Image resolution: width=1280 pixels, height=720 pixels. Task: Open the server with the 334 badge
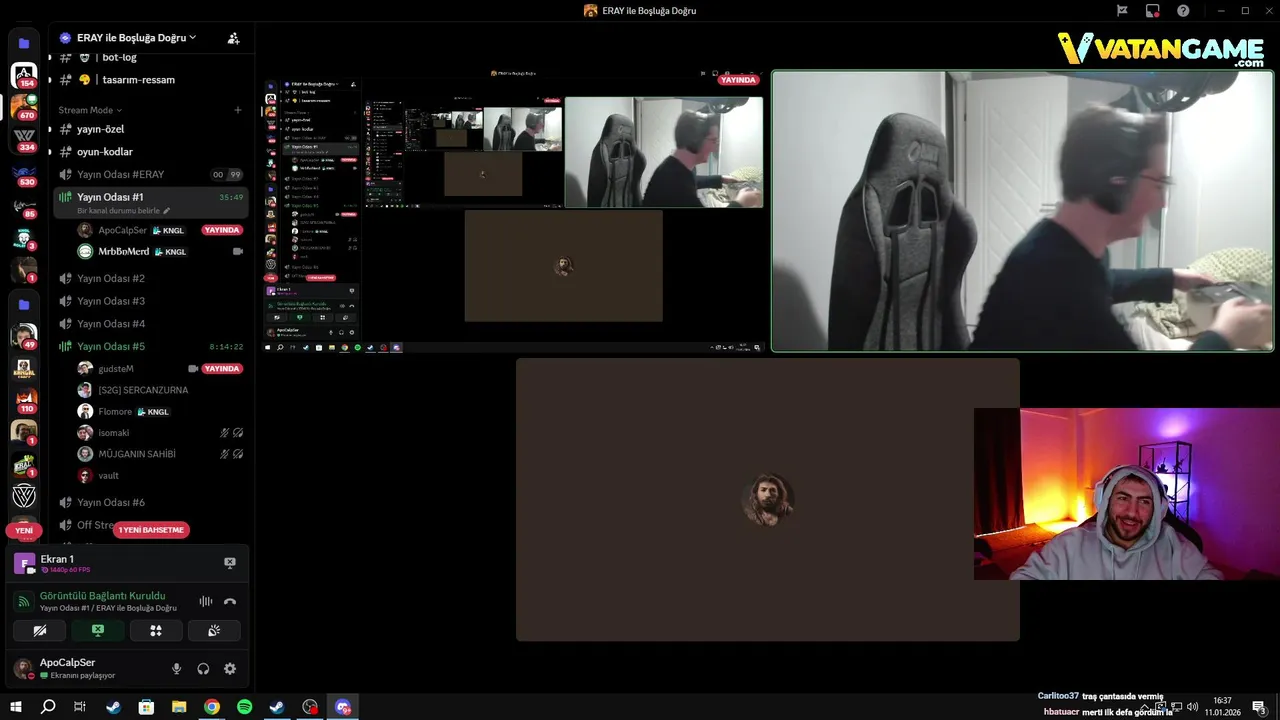pos(24,137)
